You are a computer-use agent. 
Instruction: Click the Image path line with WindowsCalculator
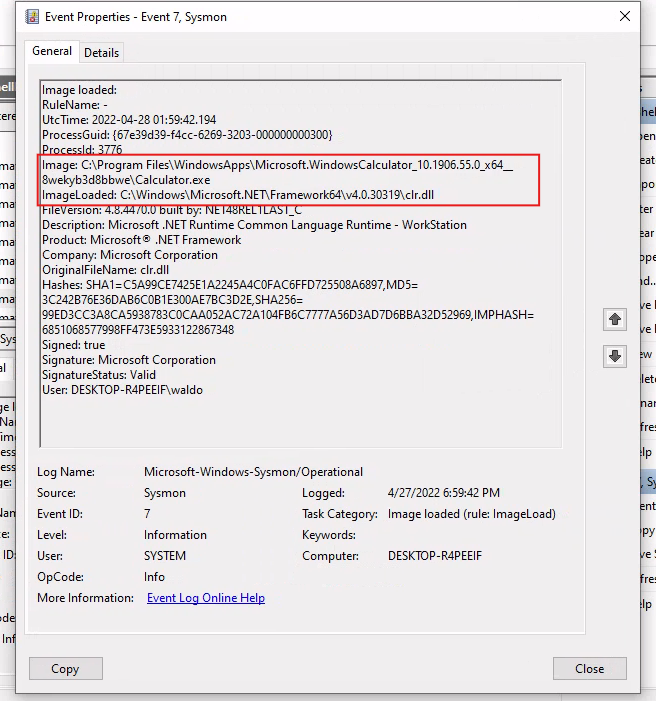277,165
